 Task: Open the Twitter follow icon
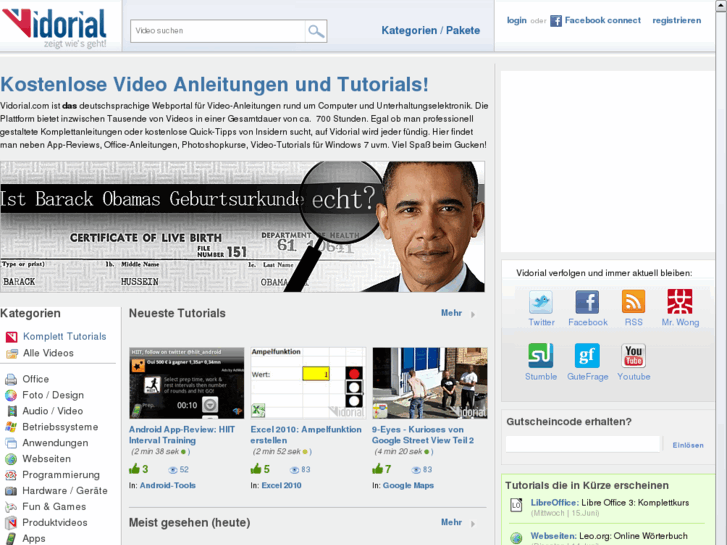[x=541, y=302]
